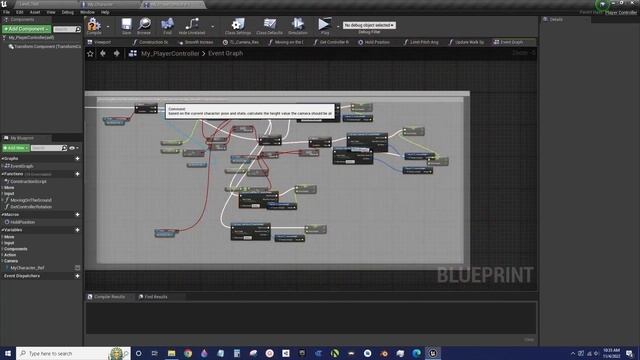Image resolution: width=640 pixels, height=360 pixels.
Task: Select MovingOnTheGround function in the tree
Action: [31, 200]
